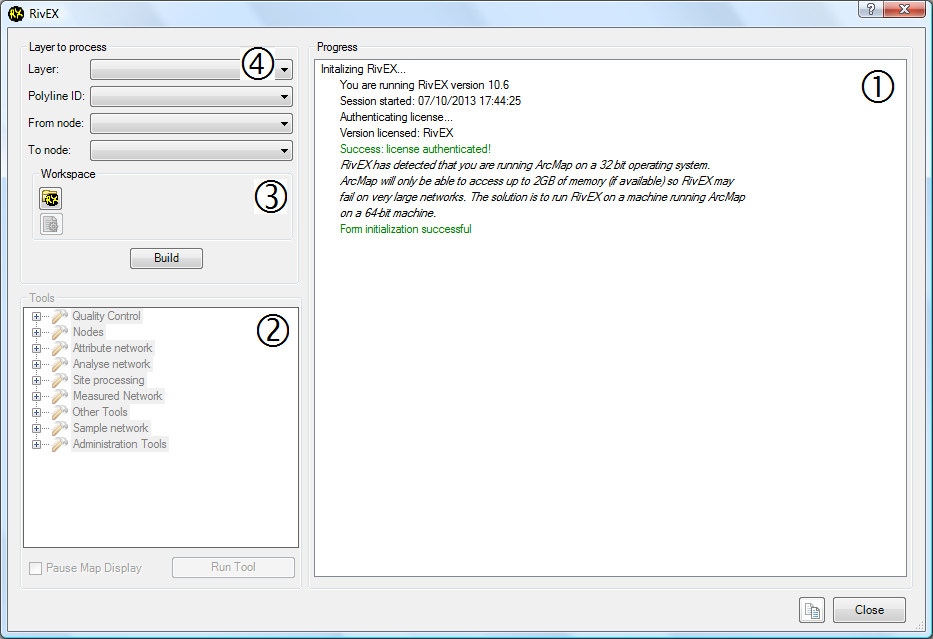Click the Measured Network hammer icon
Image resolution: width=933 pixels, height=639 pixels.
click(x=60, y=396)
